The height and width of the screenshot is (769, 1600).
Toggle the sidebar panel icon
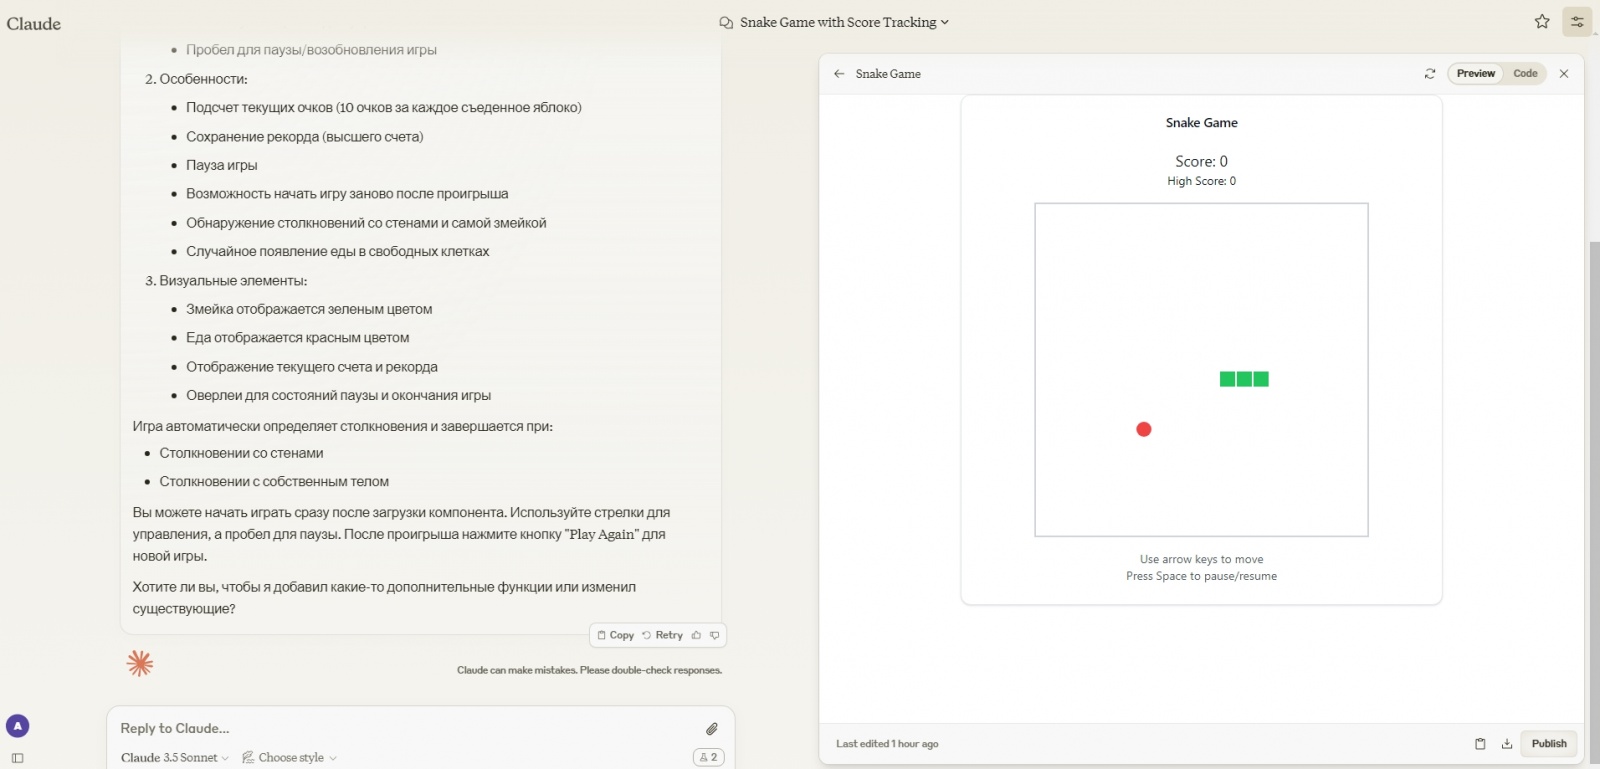[17, 758]
